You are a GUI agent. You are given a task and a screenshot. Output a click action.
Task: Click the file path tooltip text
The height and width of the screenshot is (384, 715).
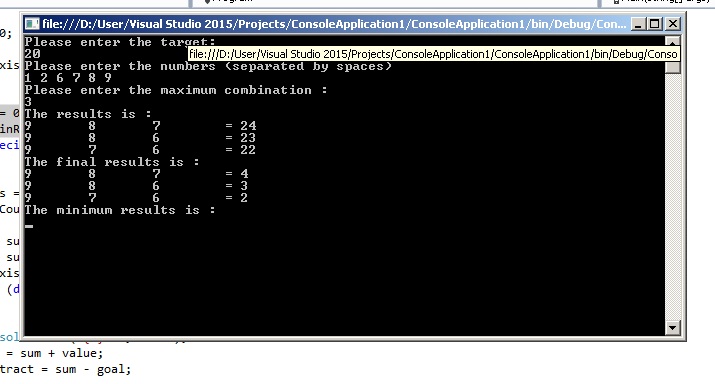(433, 54)
